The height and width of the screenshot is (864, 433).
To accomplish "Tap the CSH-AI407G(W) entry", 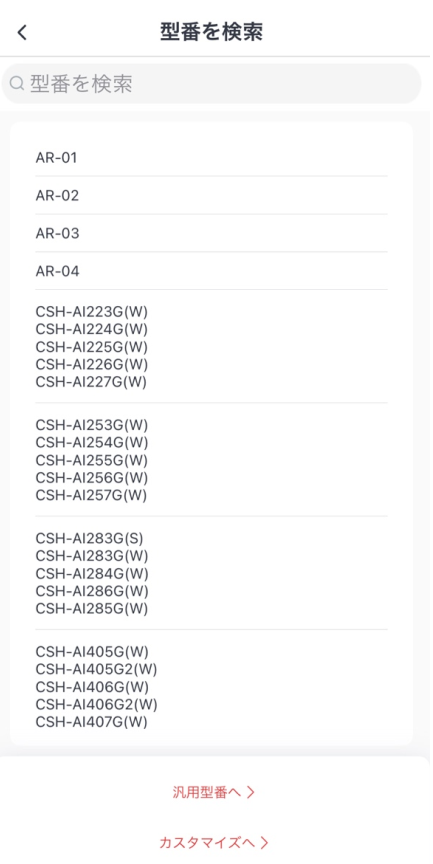I will tap(91, 722).
